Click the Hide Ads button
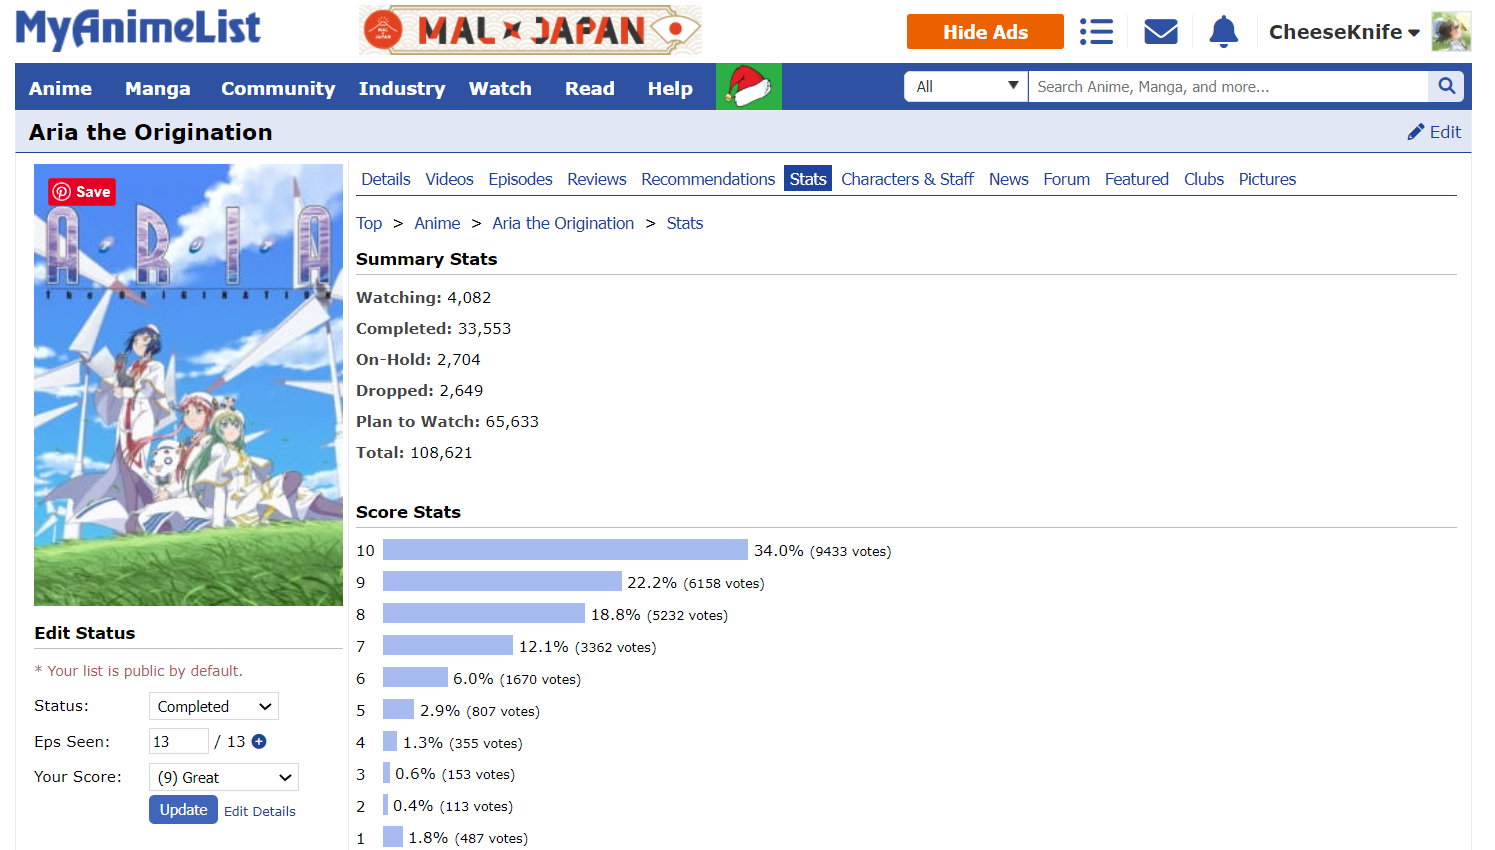The width and height of the screenshot is (1495, 850). [985, 32]
